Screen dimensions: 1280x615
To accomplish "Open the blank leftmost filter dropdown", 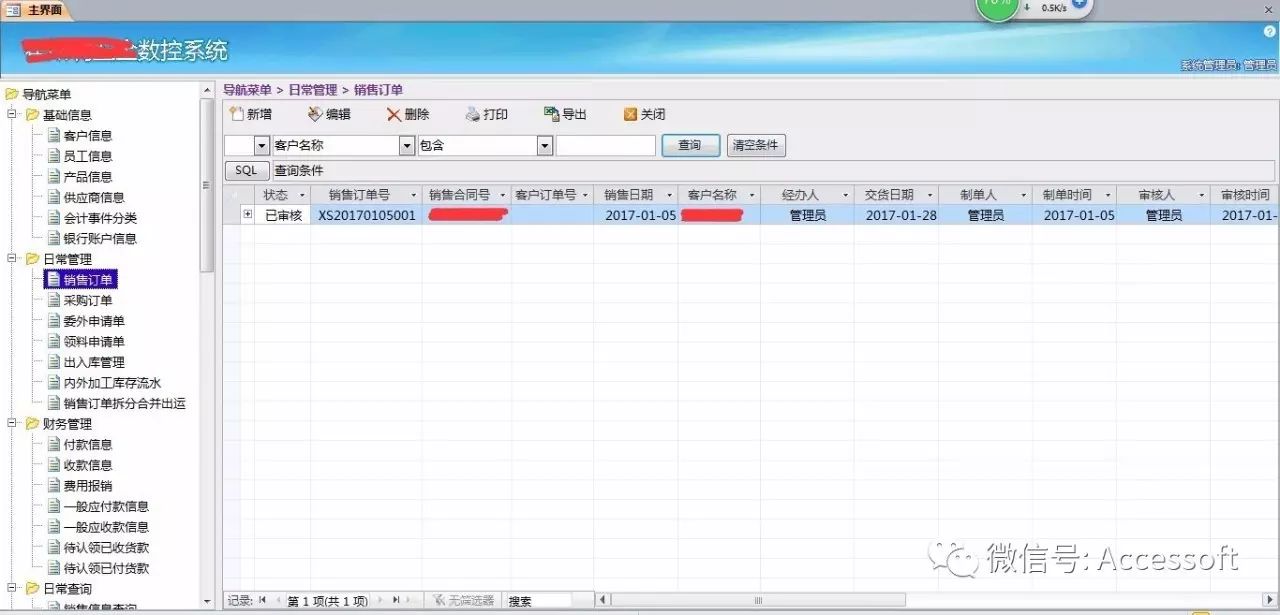I will [x=262, y=145].
